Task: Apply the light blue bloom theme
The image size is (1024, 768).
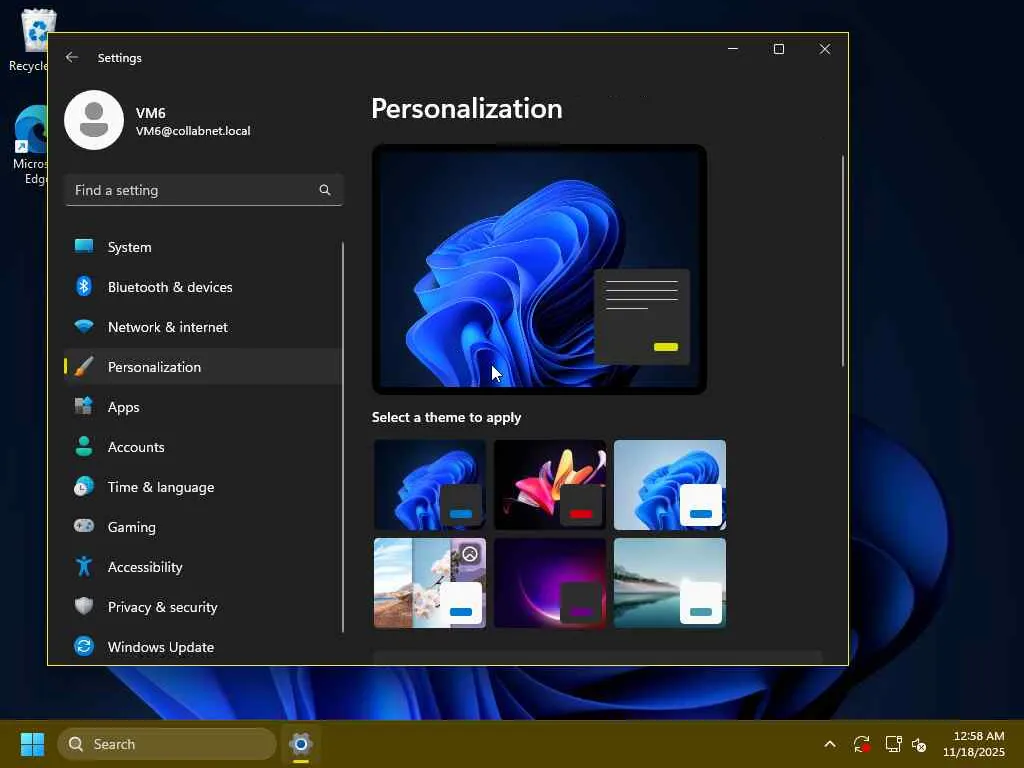Action: [669, 485]
